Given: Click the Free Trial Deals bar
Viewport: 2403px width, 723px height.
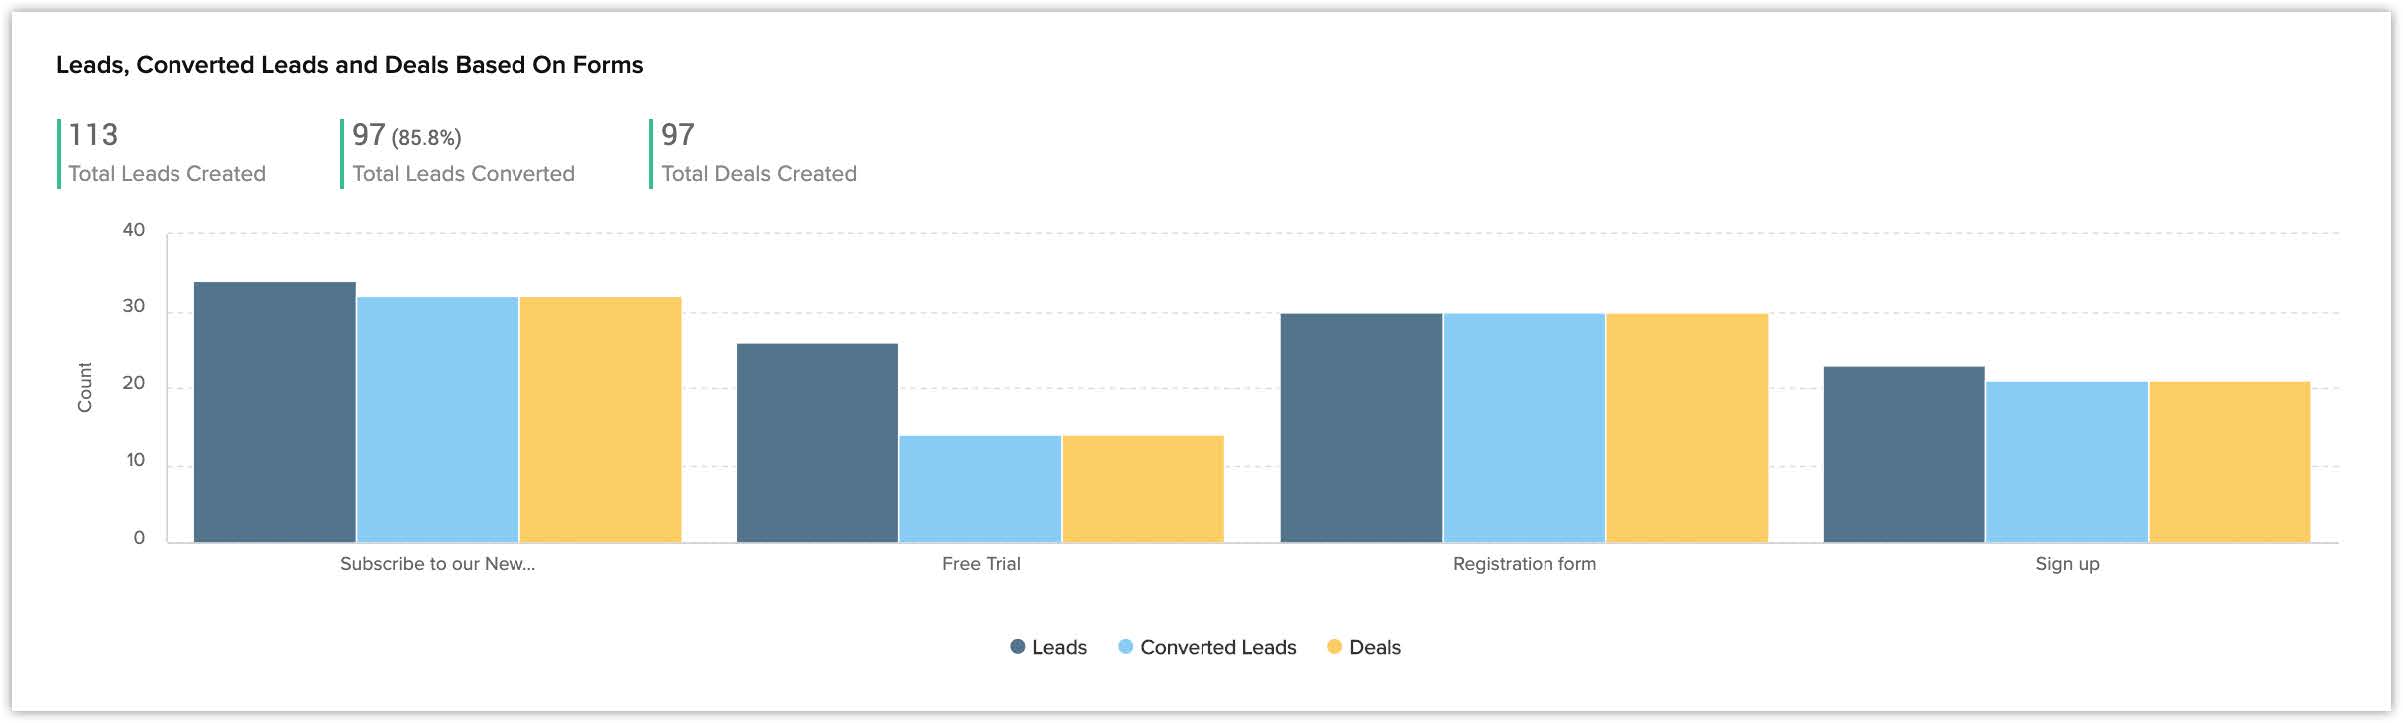Looking at the screenshot, I should (1143, 489).
